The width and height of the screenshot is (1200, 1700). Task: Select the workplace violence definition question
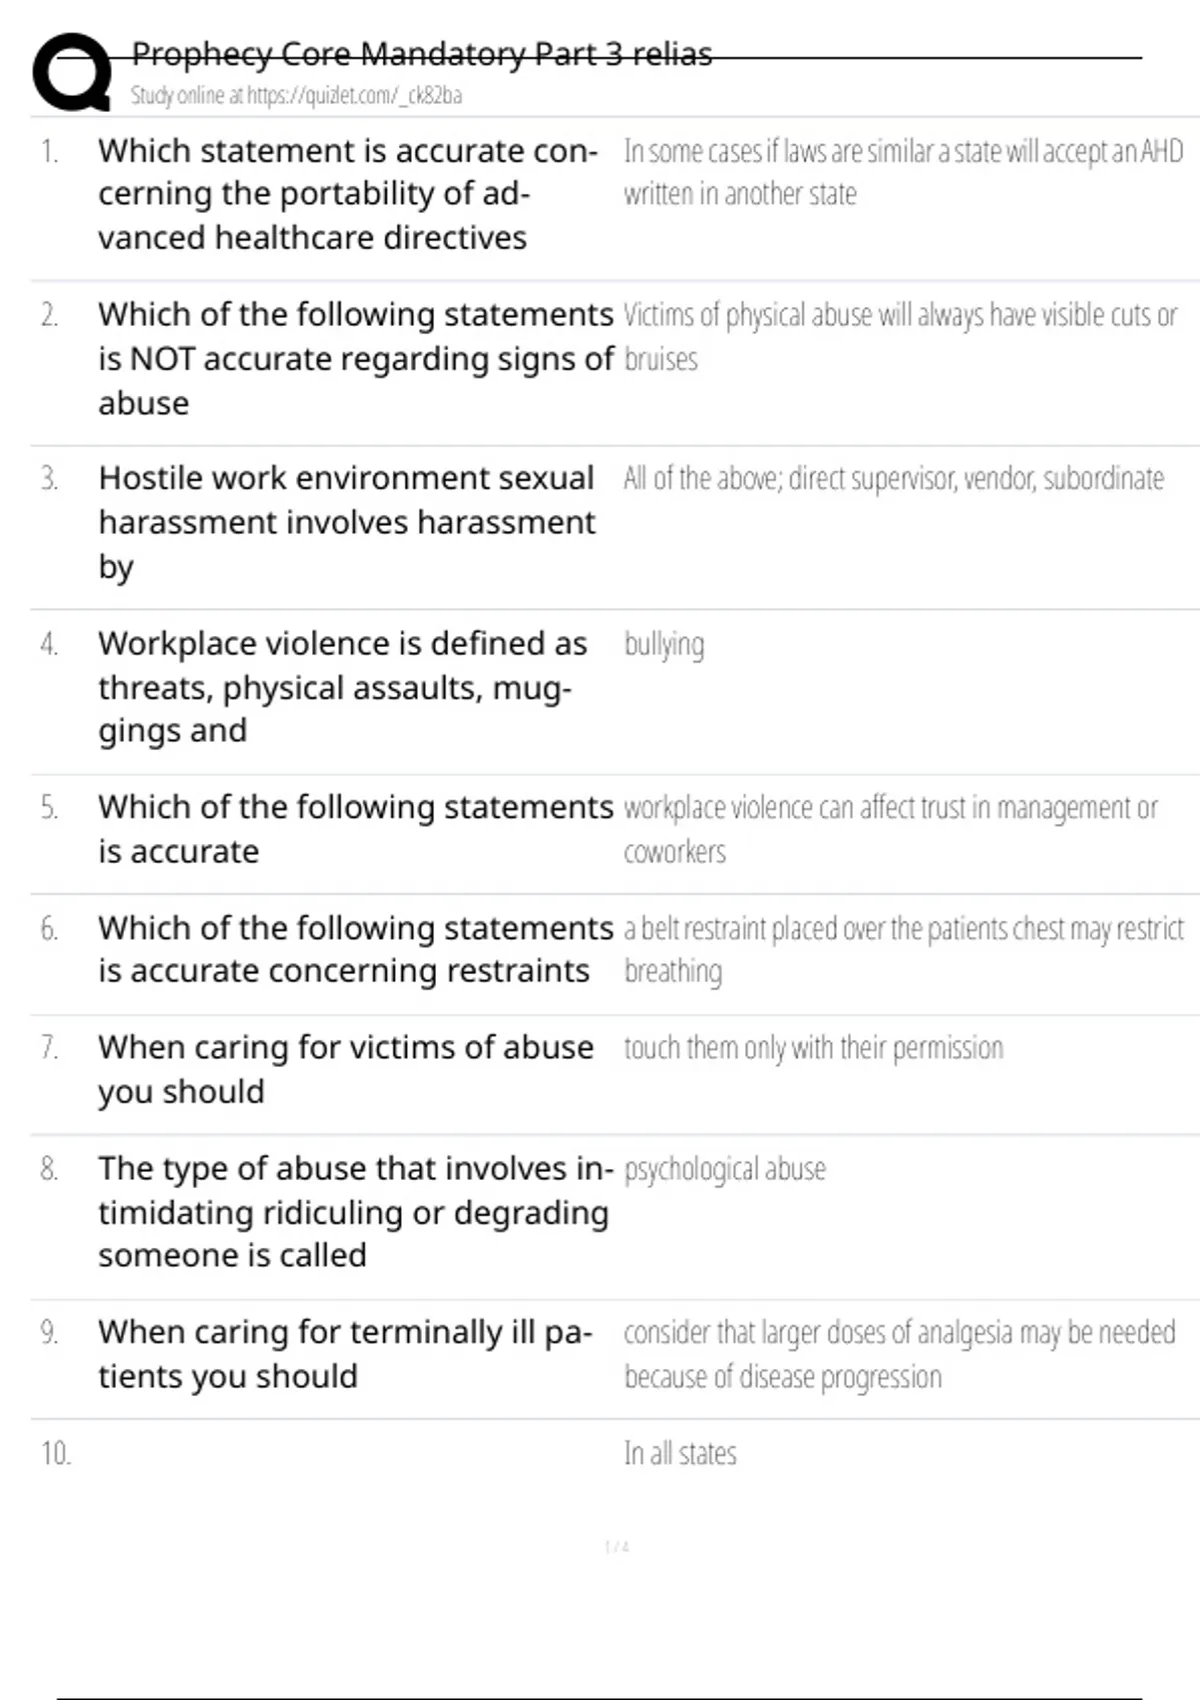(x=342, y=687)
